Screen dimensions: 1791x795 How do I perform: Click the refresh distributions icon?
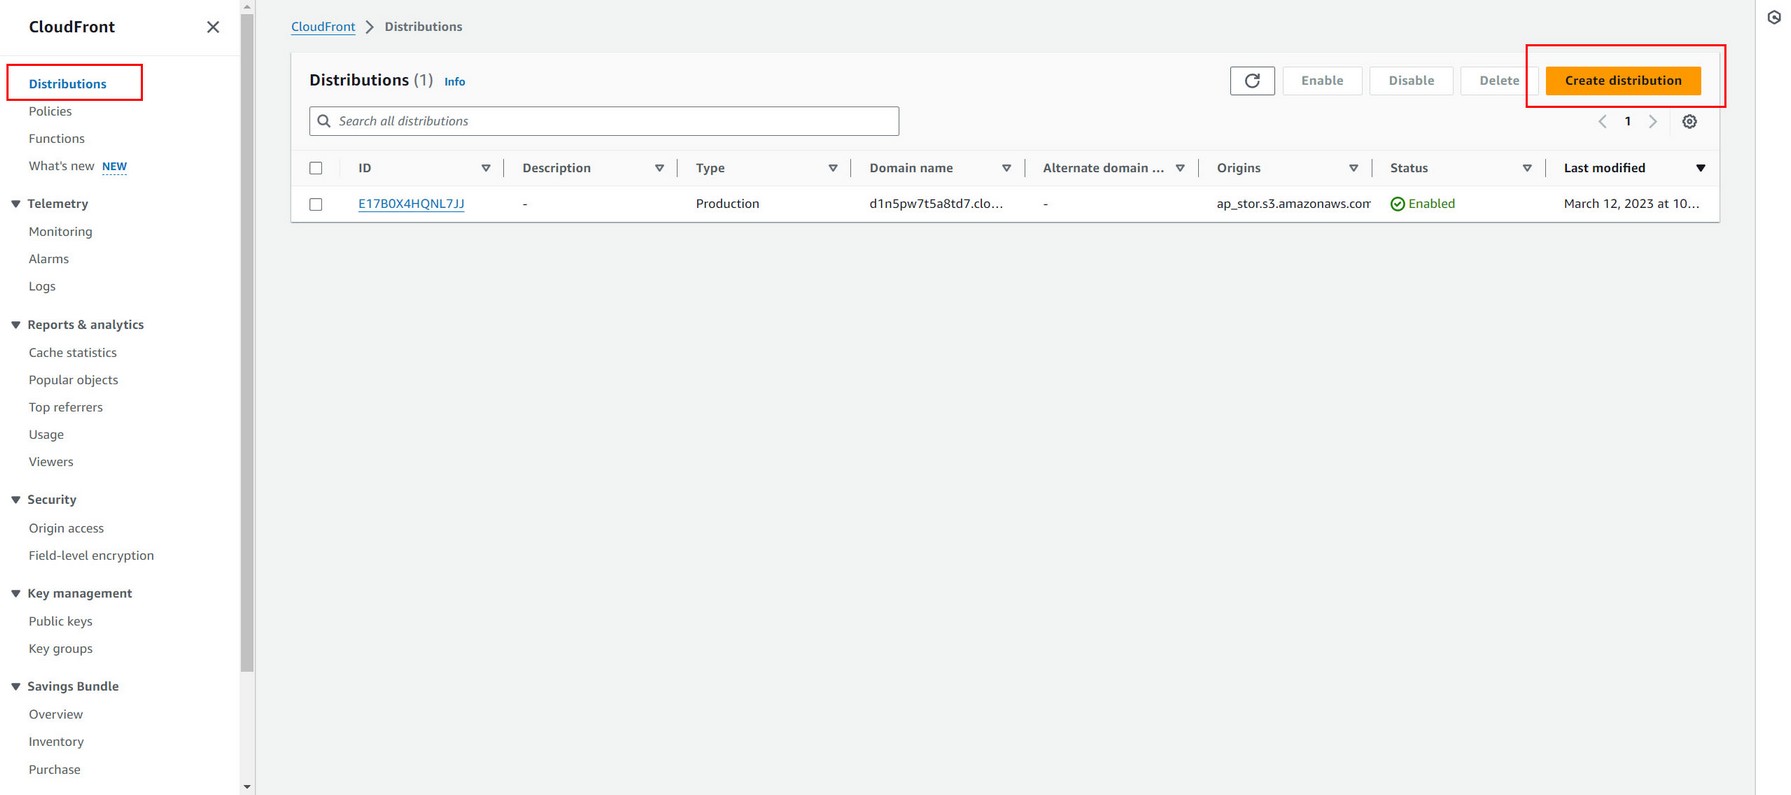click(x=1251, y=81)
